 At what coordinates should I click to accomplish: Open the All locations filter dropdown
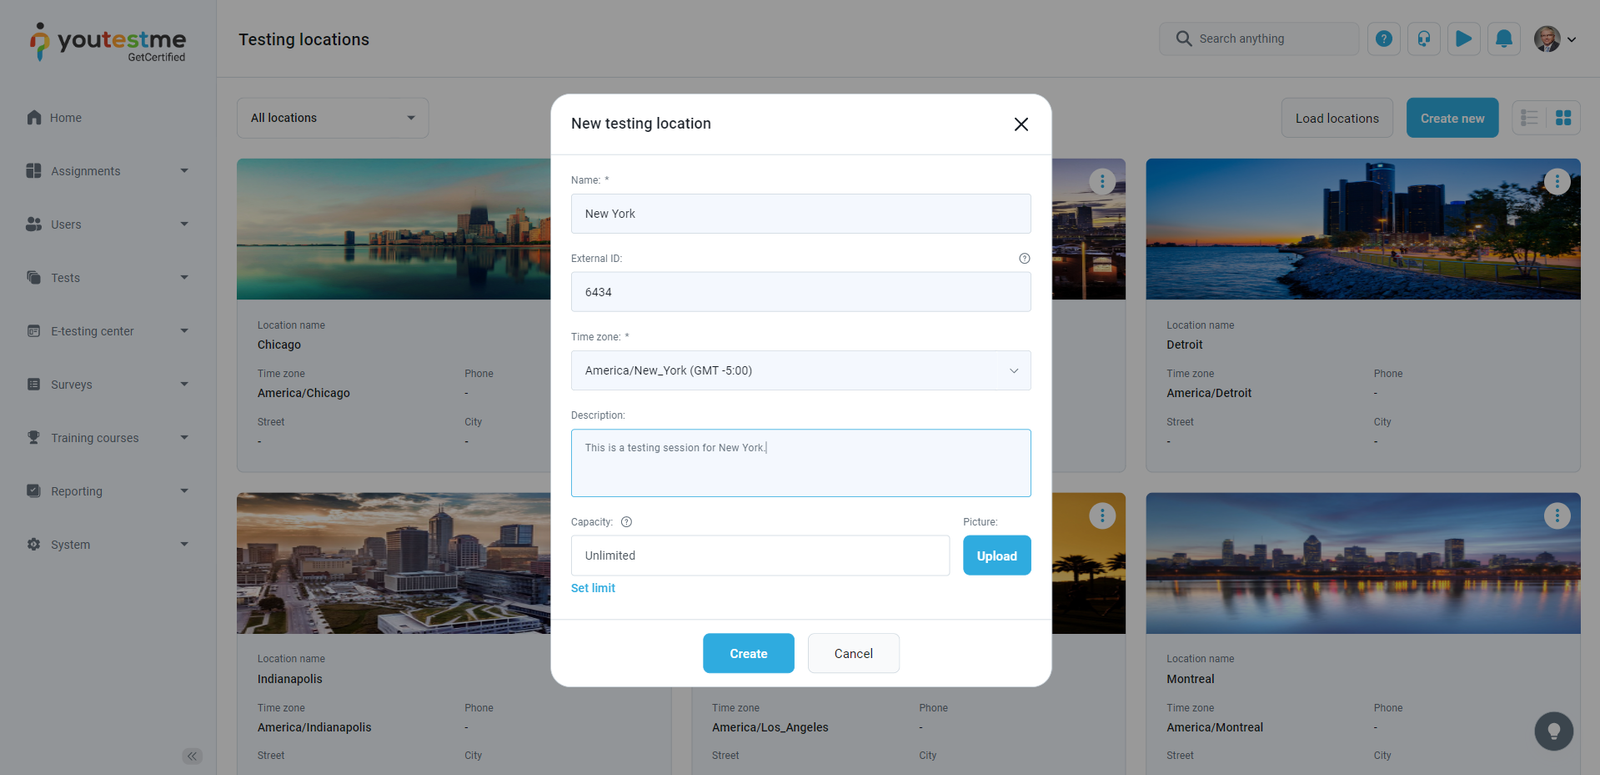click(x=333, y=118)
